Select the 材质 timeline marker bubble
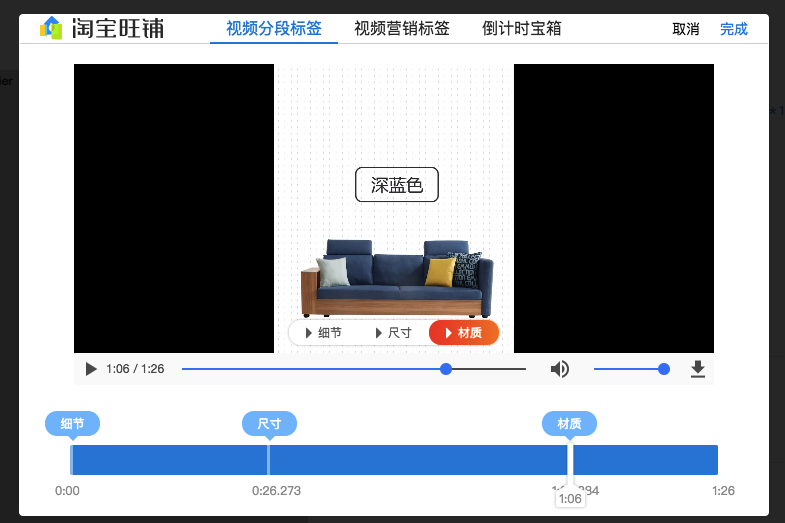This screenshot has width=785, height=523. coord(569,424)
